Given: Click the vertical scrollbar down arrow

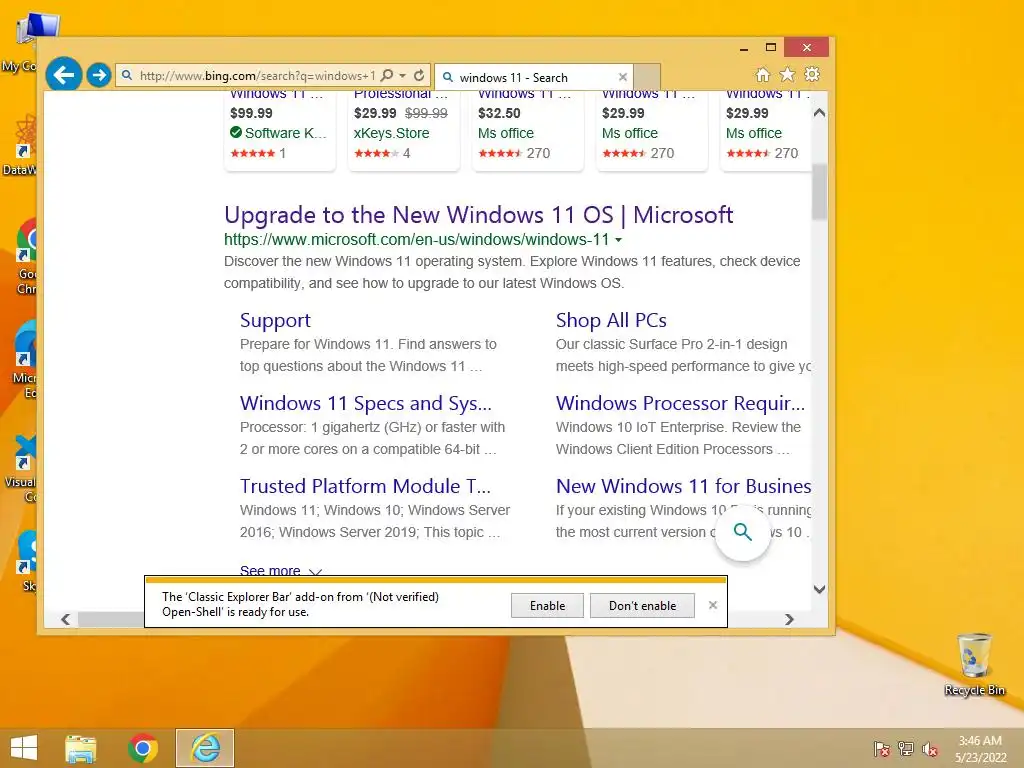Looking at the screenshot, I should tap(820, 589).
